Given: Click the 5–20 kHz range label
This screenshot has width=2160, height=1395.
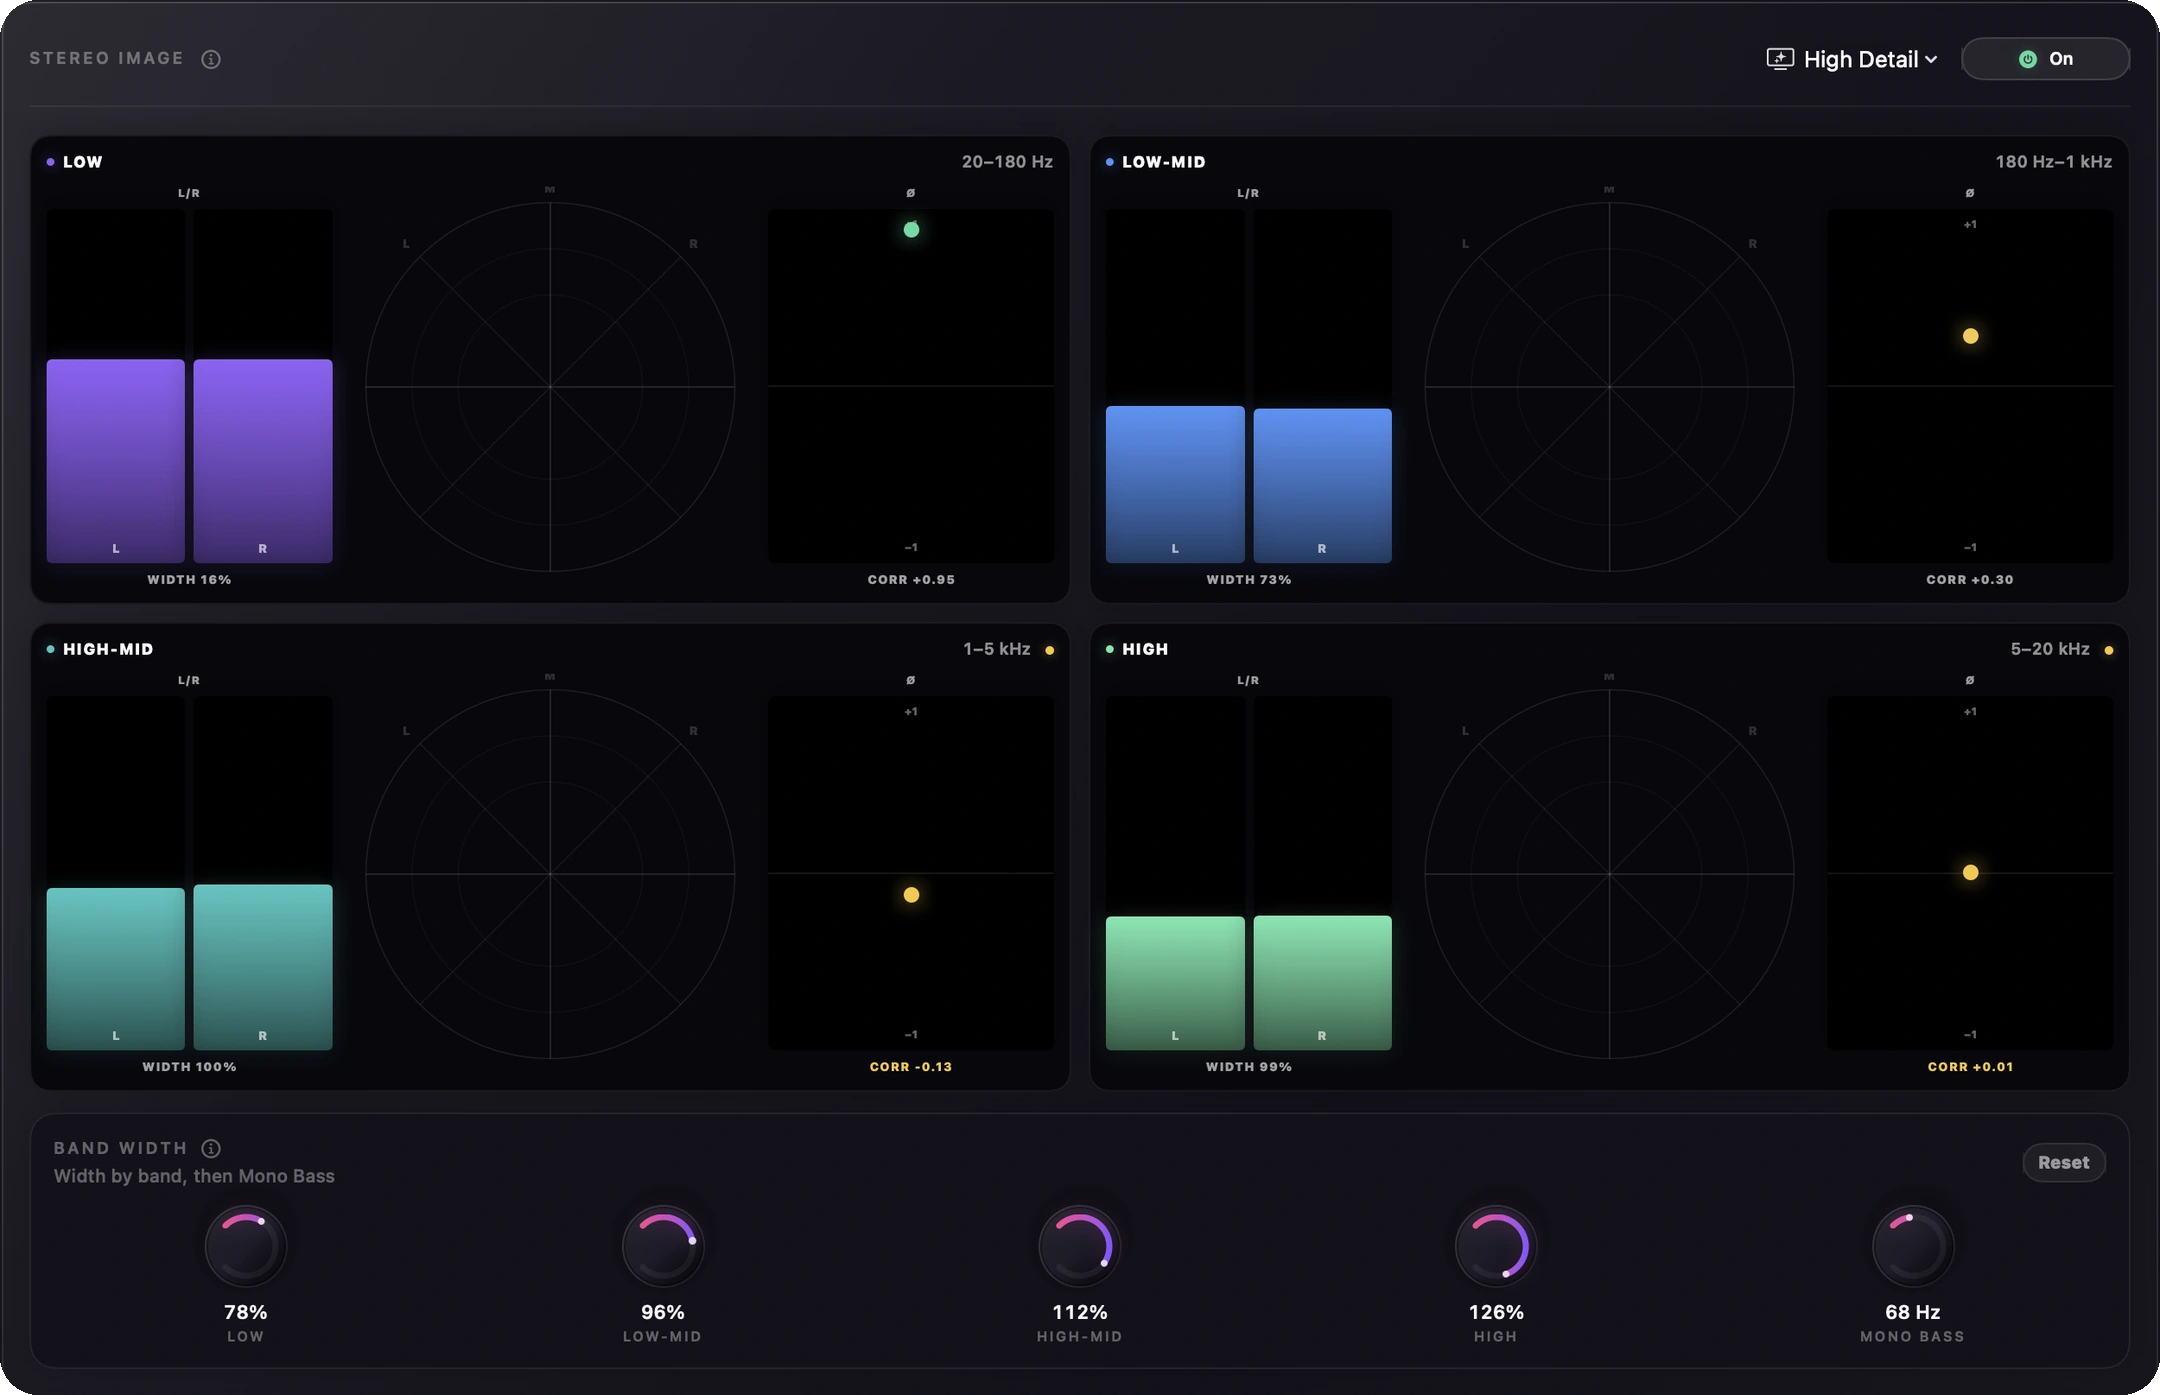Looking at the screenshot, I should (x=2050, y=649).
